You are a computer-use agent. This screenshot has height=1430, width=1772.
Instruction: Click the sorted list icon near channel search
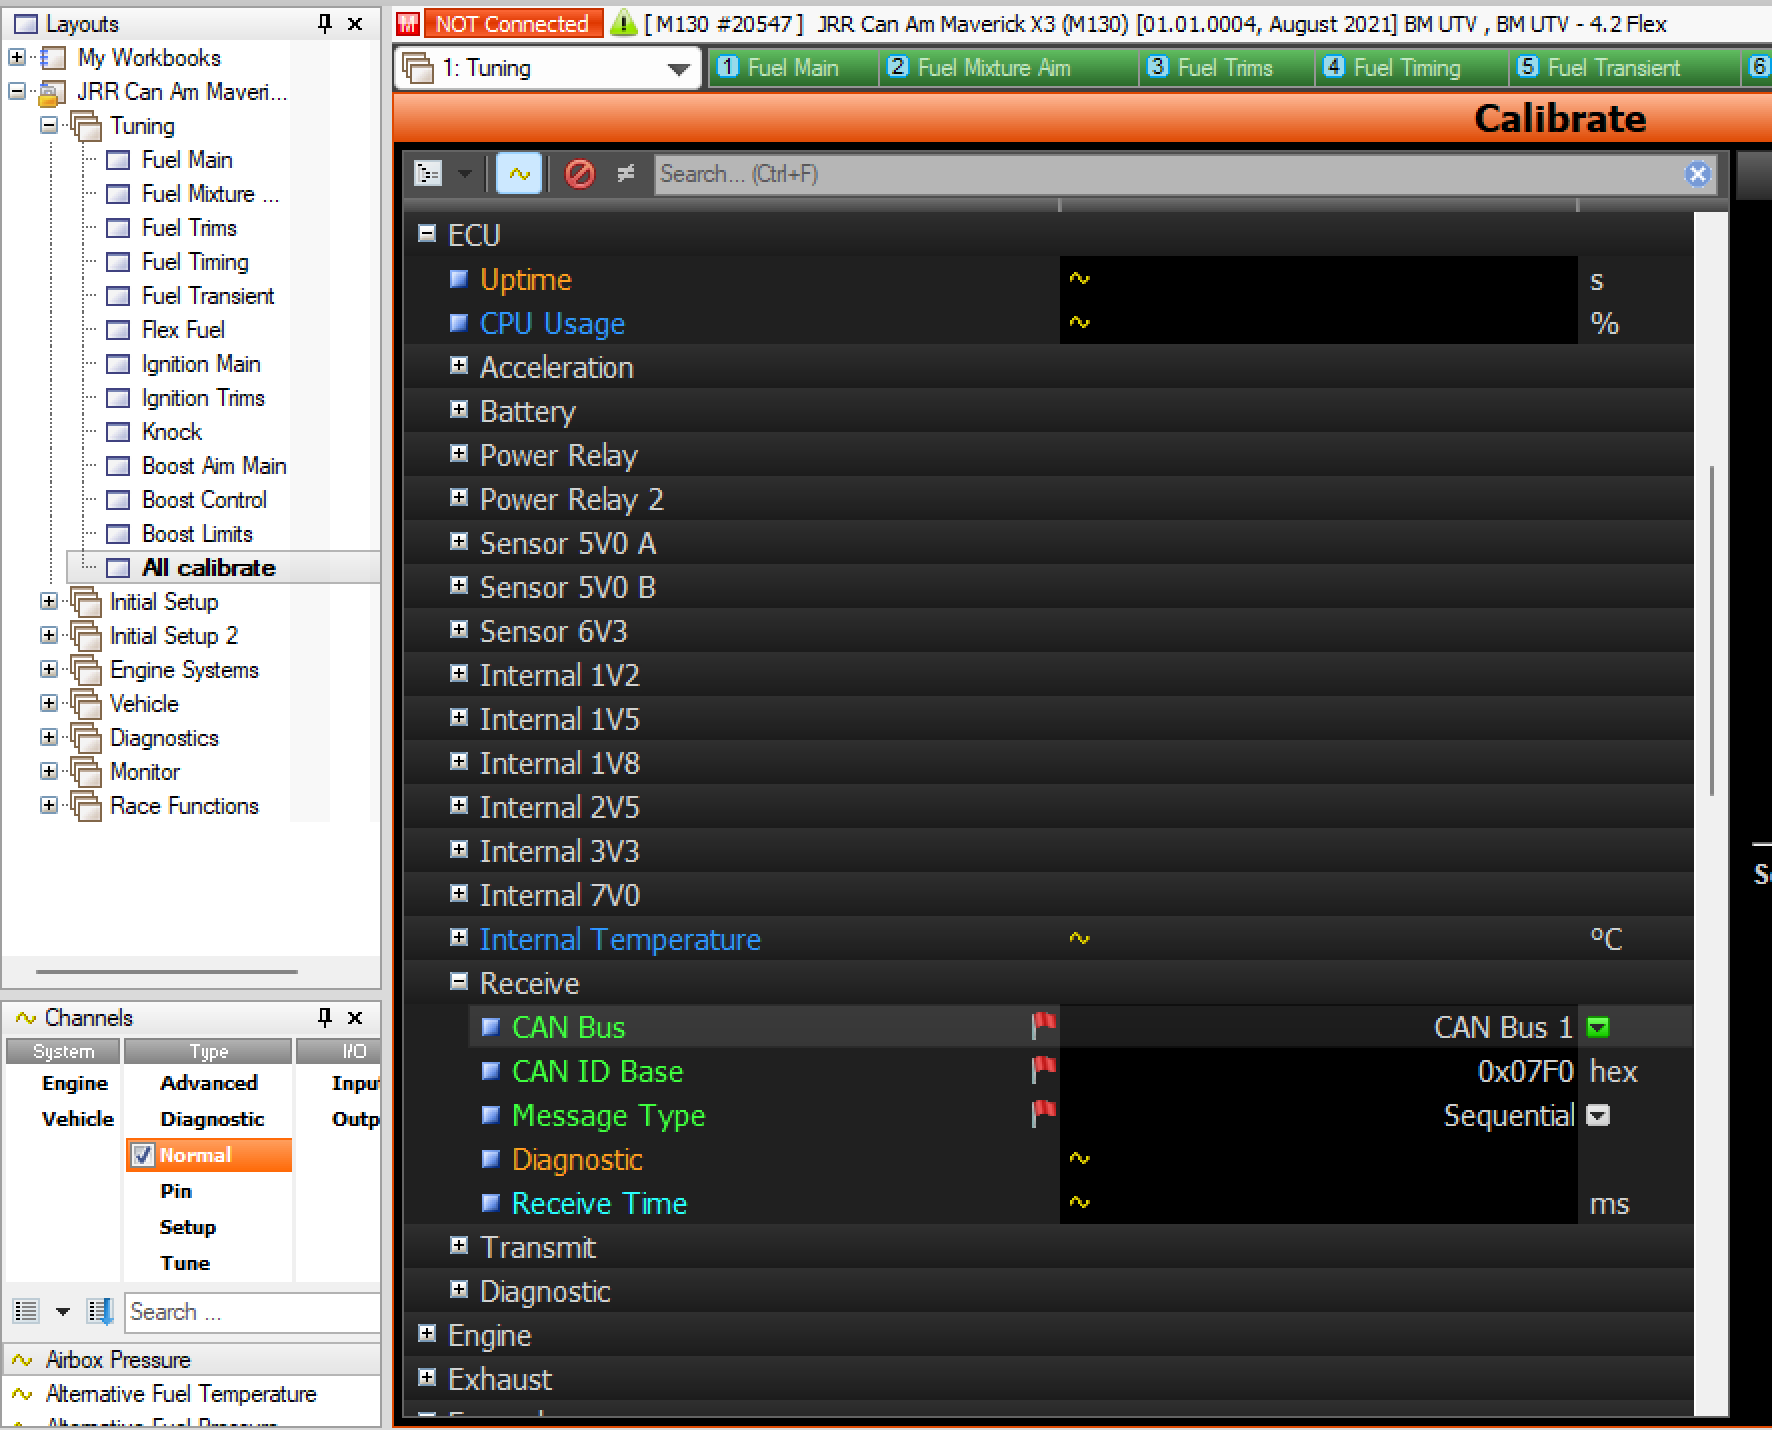click(99, 1311)
